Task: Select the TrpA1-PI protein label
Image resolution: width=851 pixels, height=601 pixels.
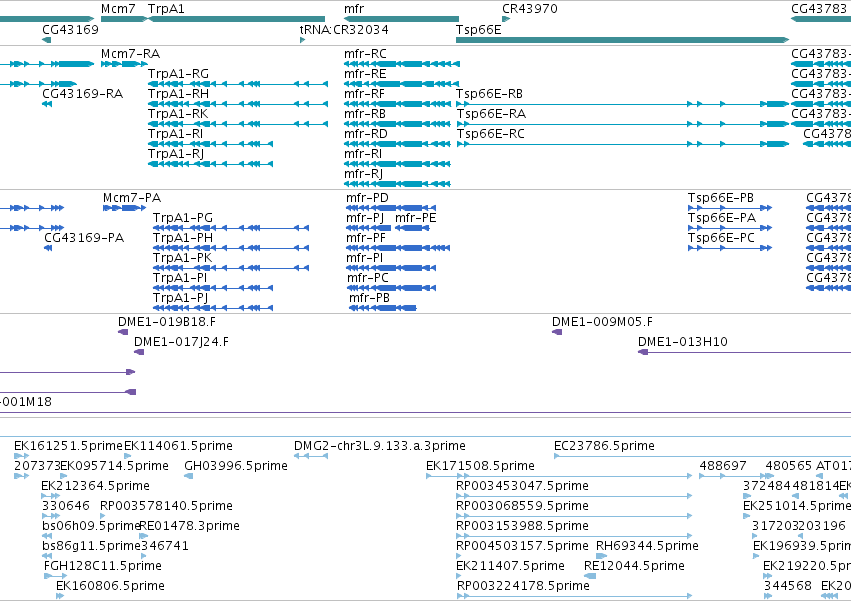Action: point(180,278)
